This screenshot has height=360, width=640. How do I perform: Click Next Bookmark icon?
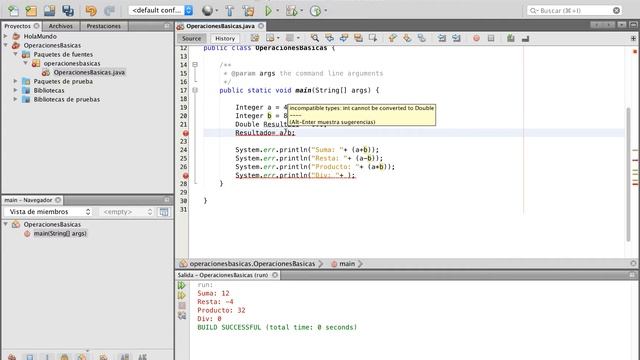click(x=407, y=38)
